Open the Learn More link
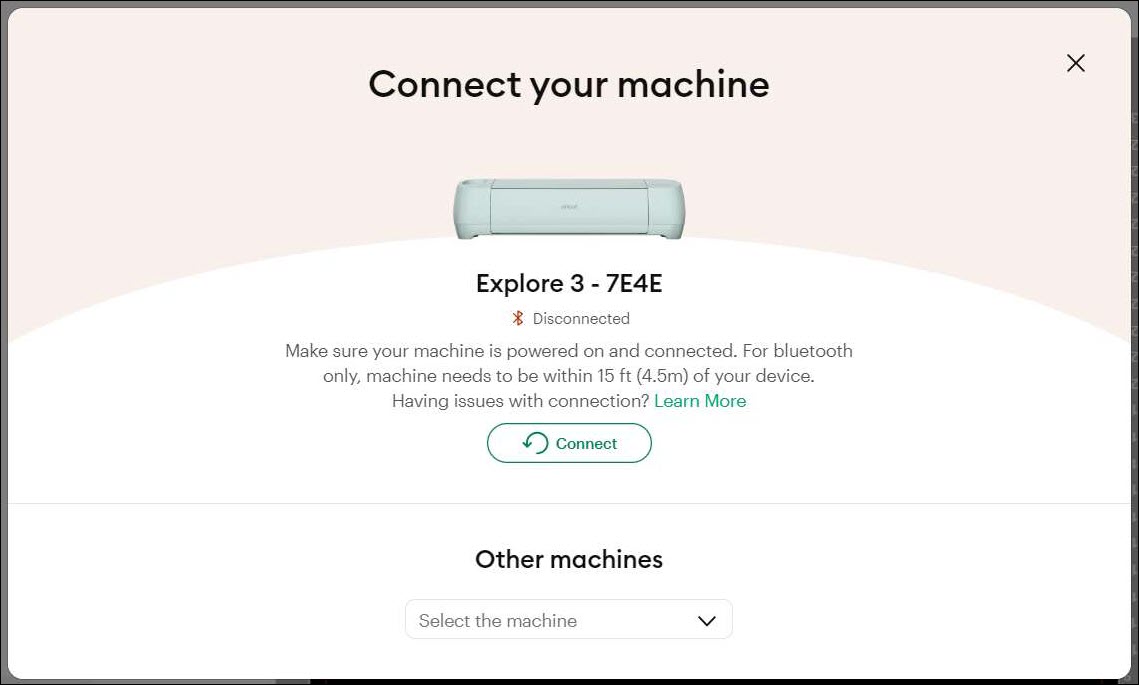Image resolution: width=1139 pixels, height=685 pixels. point(700,400)
